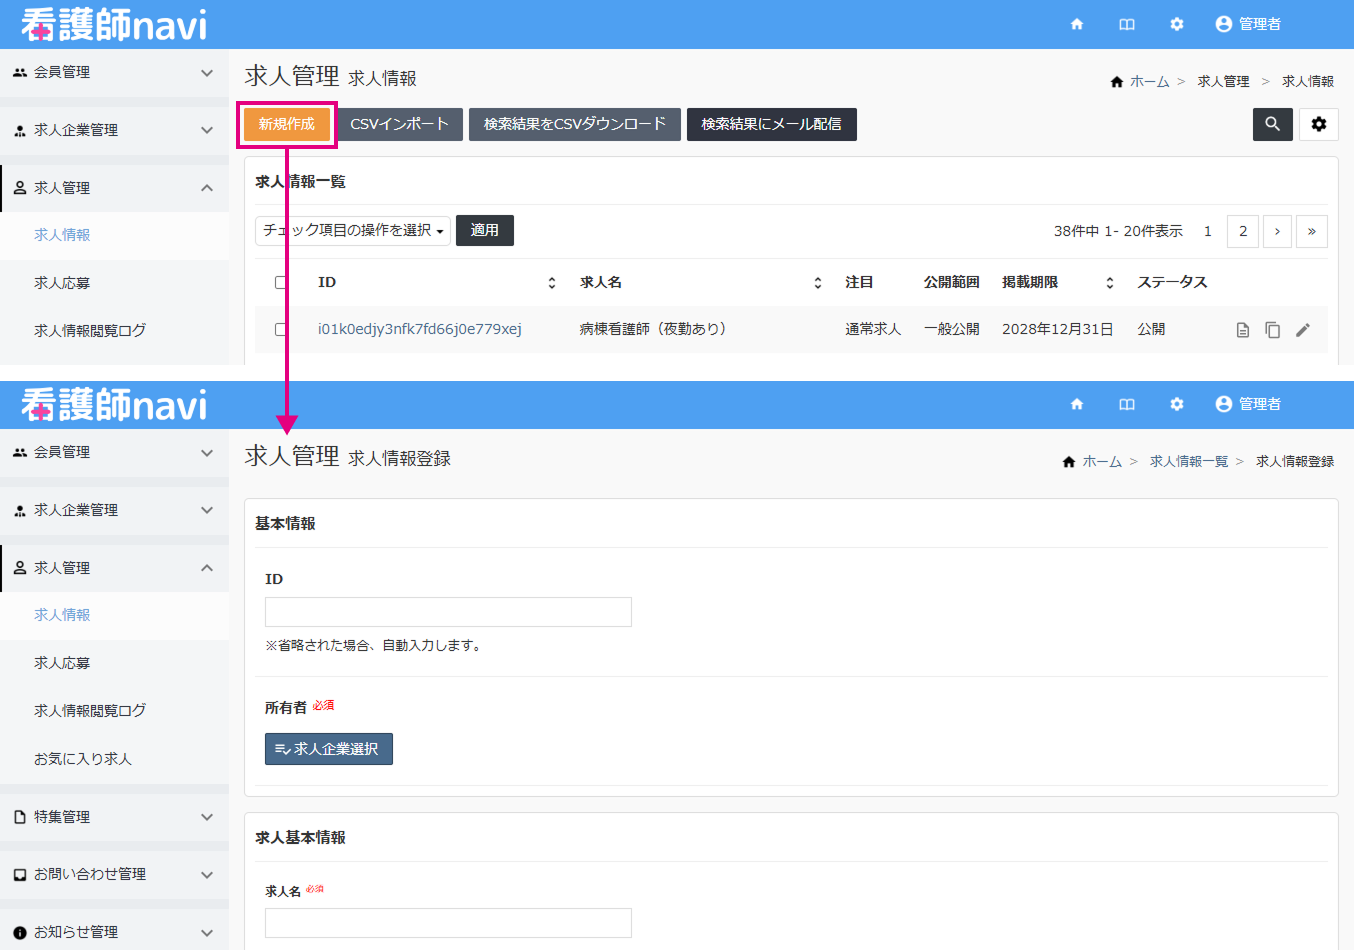
Task: Click the 一般公開 cell in the row
Action: [x=952, y=329]
